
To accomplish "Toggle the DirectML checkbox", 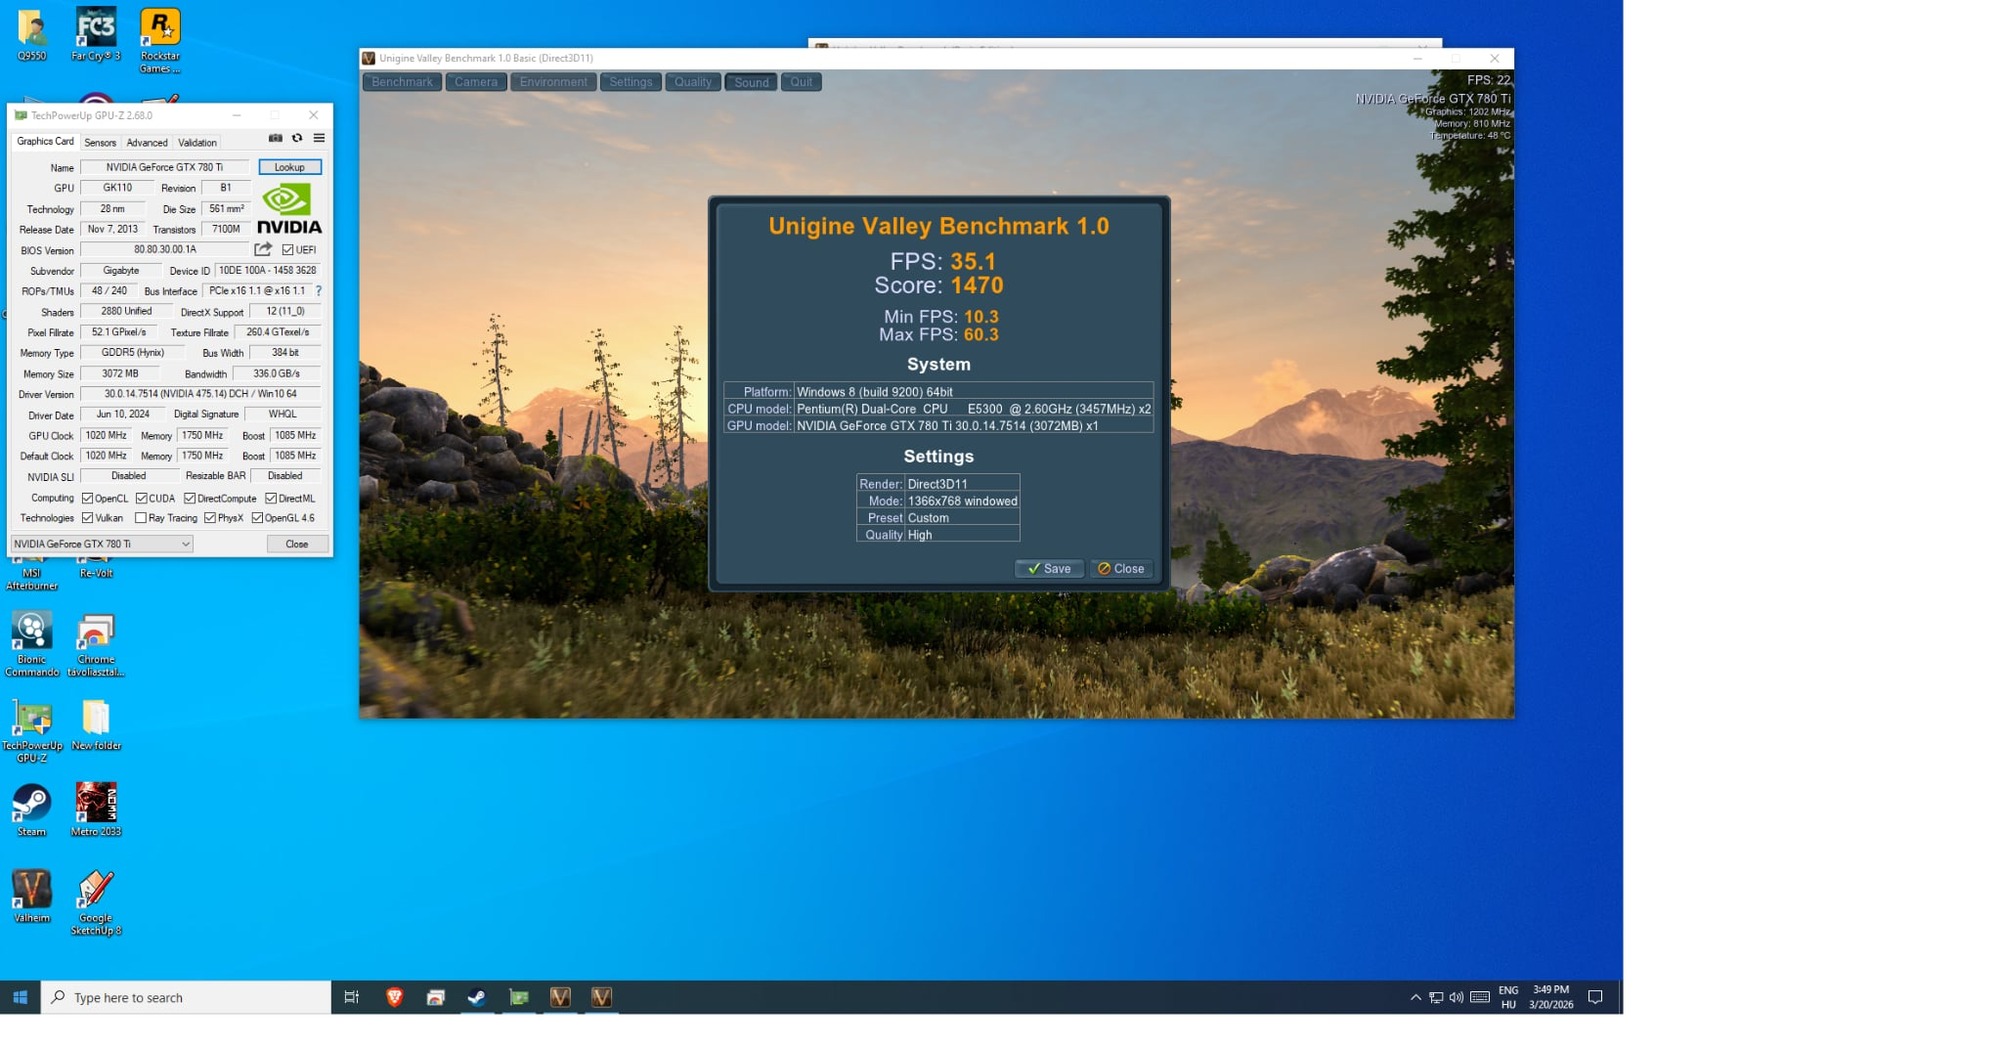I will point(271,498).
